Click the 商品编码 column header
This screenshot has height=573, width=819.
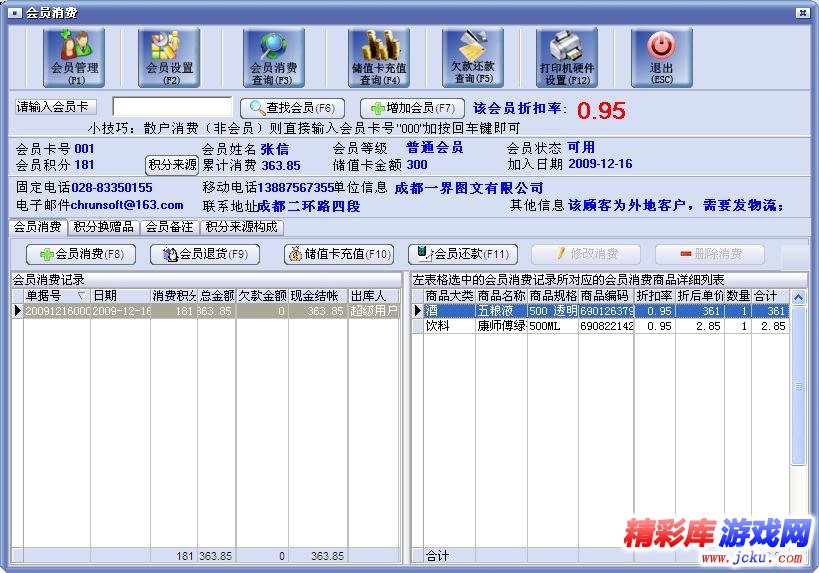[x=606, y=296]
